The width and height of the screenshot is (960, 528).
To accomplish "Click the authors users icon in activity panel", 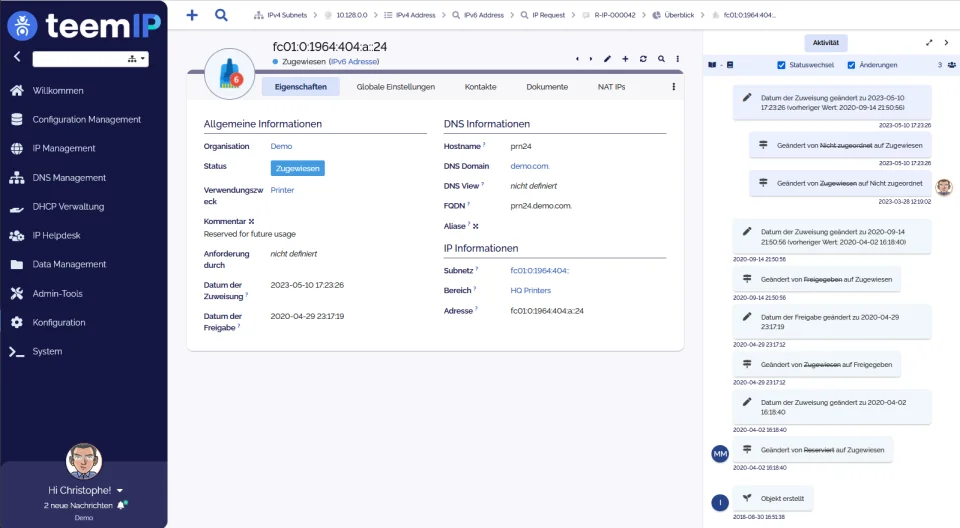I will (951, 65).
